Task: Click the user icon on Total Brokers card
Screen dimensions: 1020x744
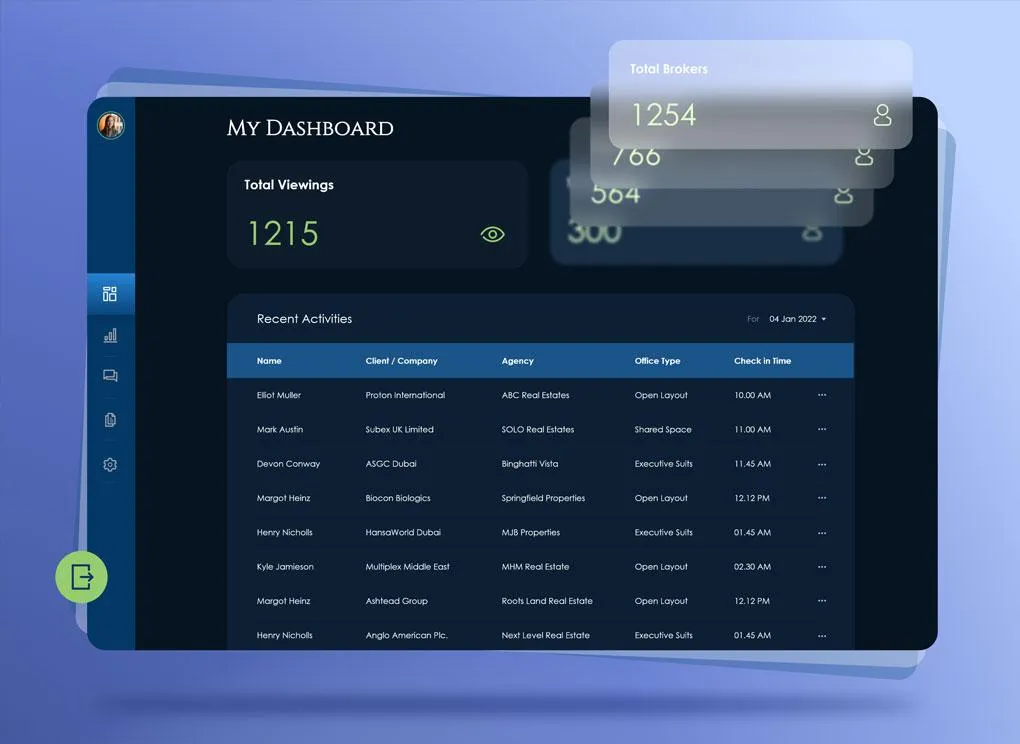Action: 882,114
